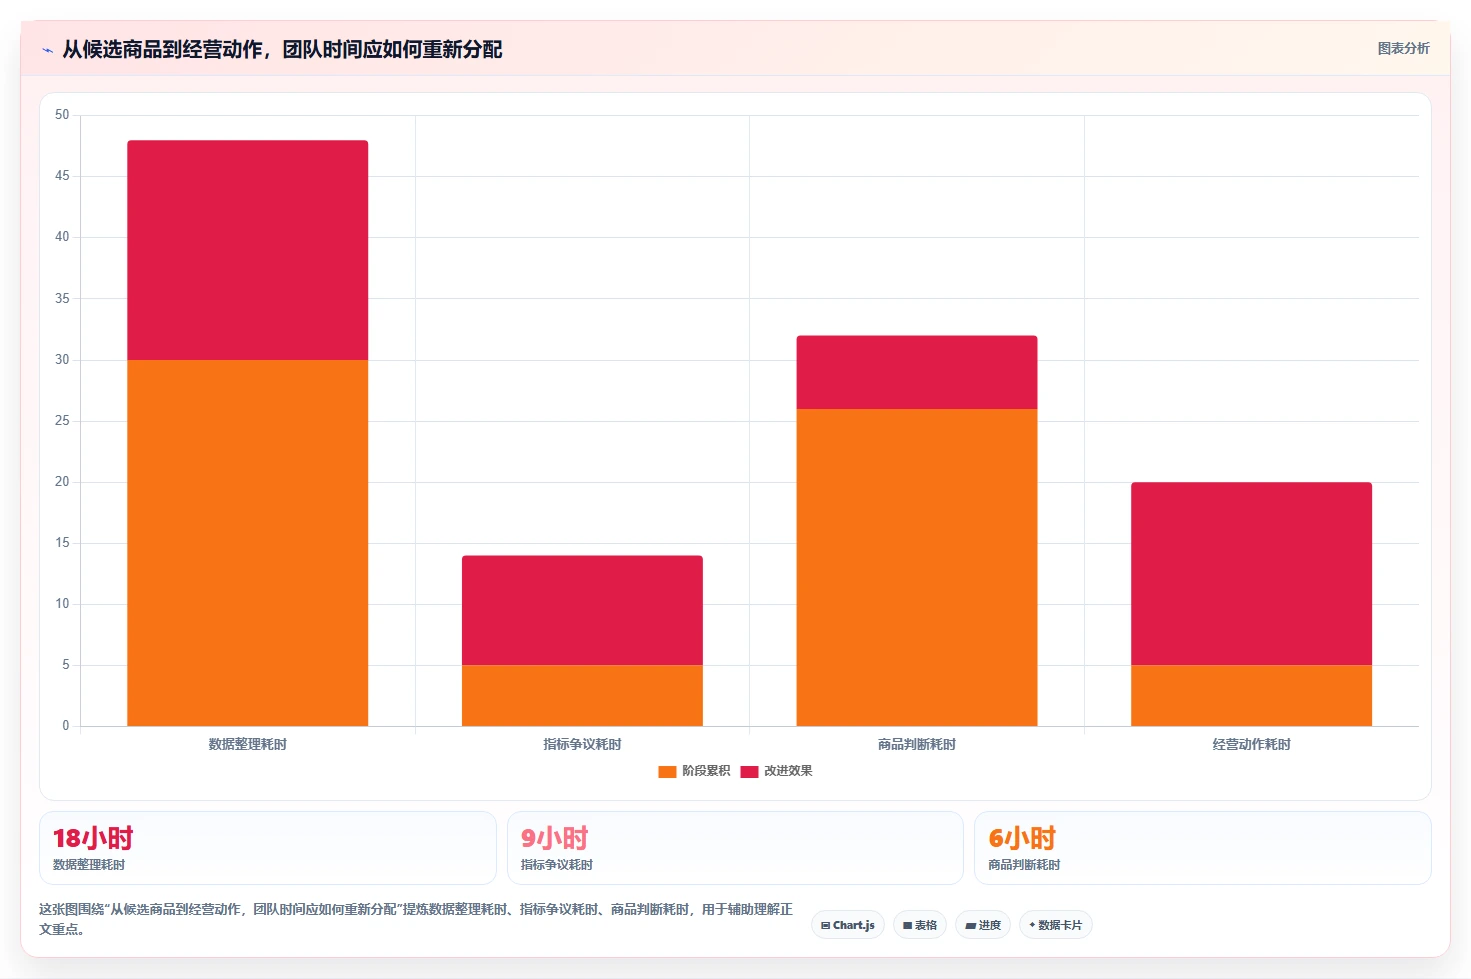Click the y-axis value 50

click(x=62, y=115)
